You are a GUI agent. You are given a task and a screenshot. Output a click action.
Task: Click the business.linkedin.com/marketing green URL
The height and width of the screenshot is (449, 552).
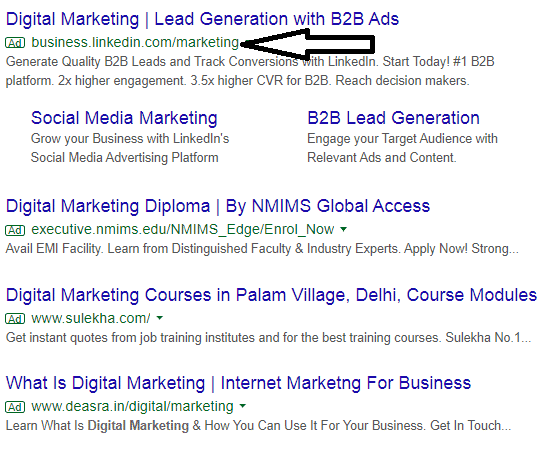coord(135,43)
